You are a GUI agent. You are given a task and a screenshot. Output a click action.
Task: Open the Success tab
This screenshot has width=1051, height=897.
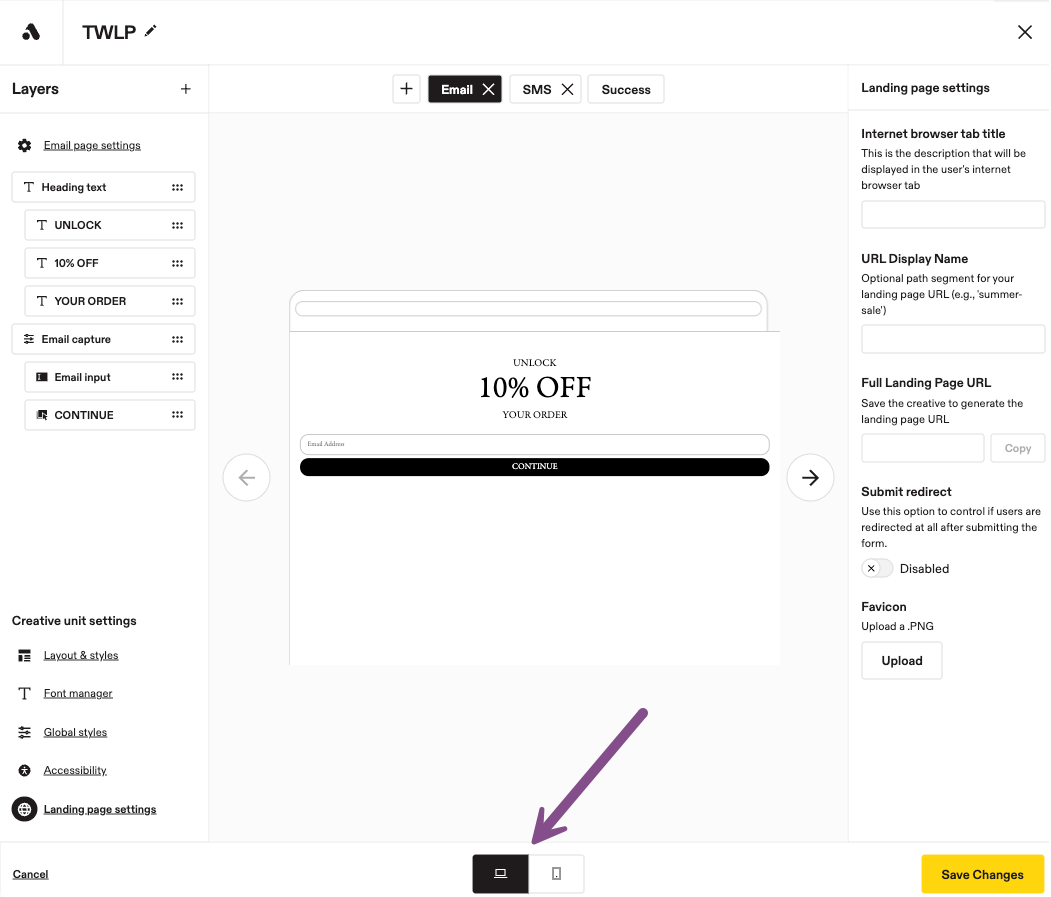[626, 89]
